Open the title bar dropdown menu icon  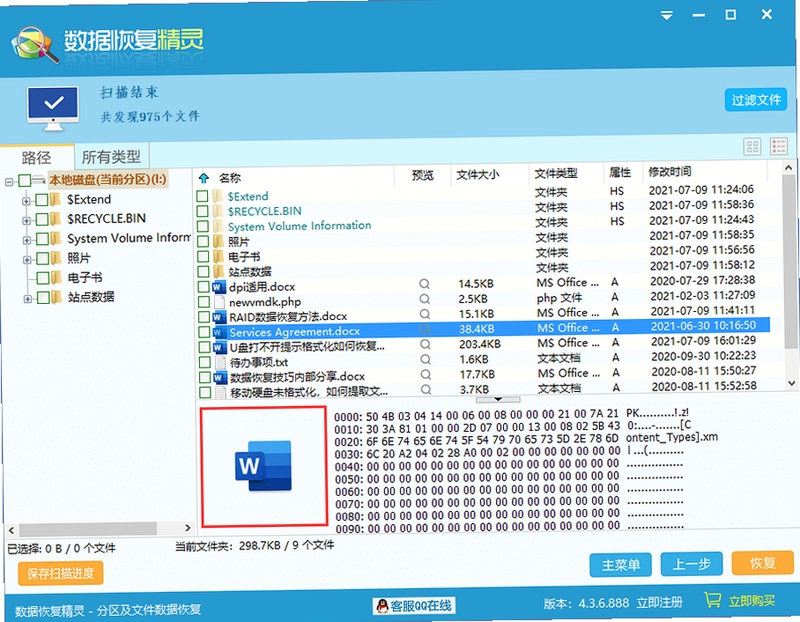pos(666,15)
